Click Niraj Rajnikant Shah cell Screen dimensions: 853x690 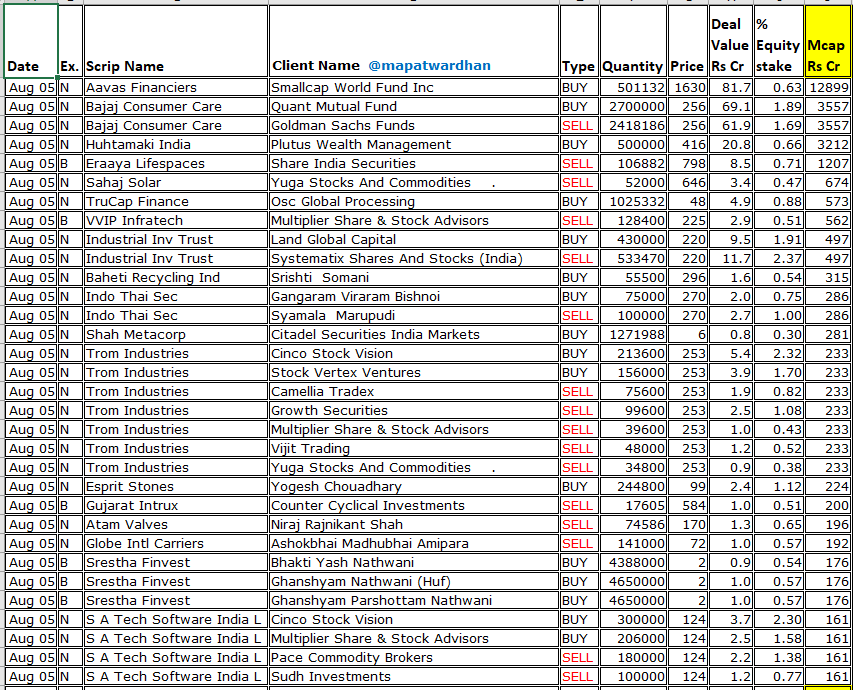point(413,525)
